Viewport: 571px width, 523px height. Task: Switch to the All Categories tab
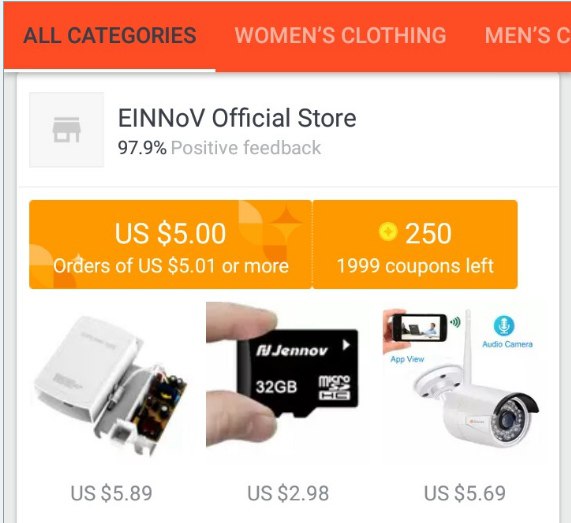tap(110, 35)
